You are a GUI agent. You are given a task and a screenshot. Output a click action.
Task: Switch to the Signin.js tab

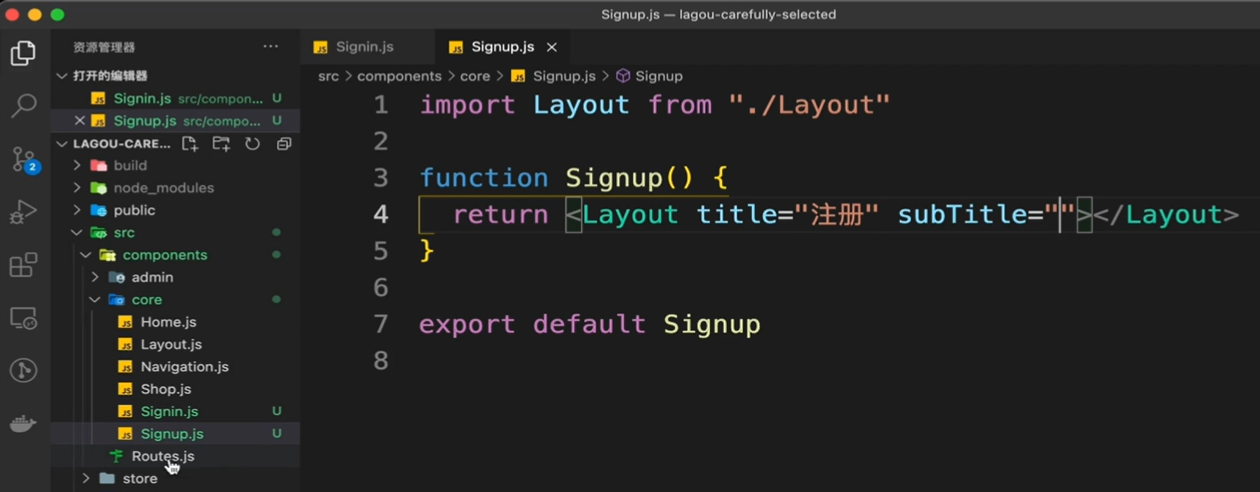point(364,47)
